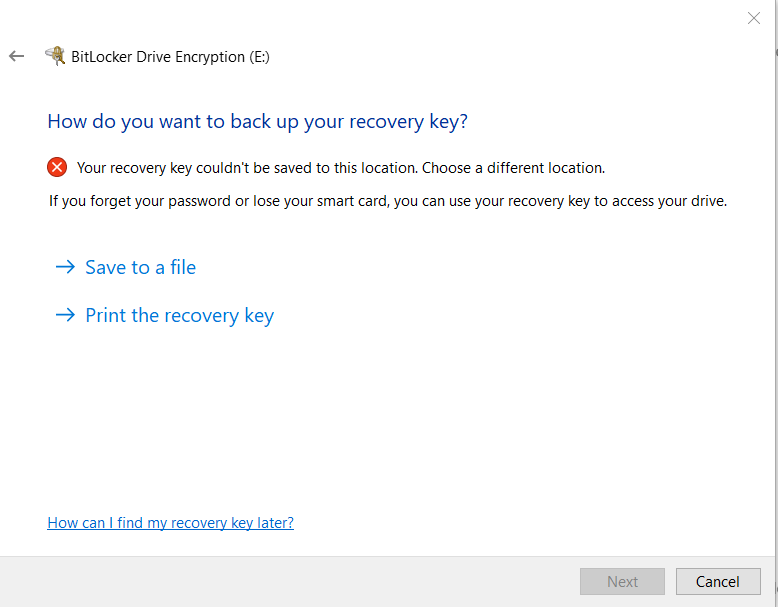Viewport: 778px width, 607px height.
Task: Click the "How do you want to back up" heading
Action: (257, 122)
